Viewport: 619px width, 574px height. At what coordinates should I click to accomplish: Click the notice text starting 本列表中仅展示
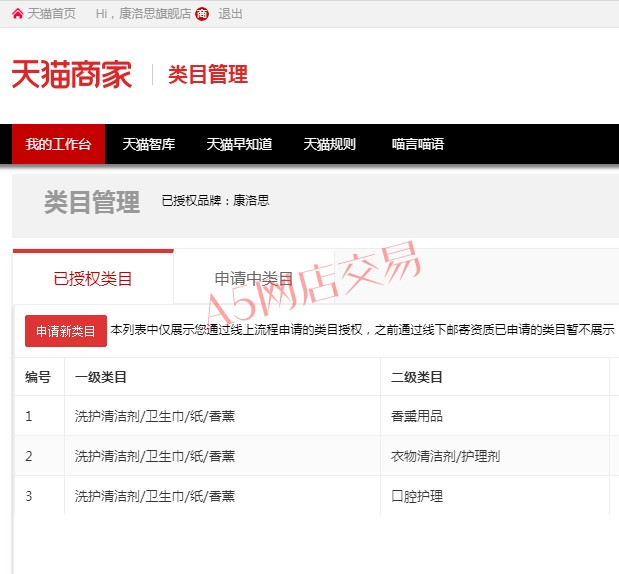click(x=362, y=330)
